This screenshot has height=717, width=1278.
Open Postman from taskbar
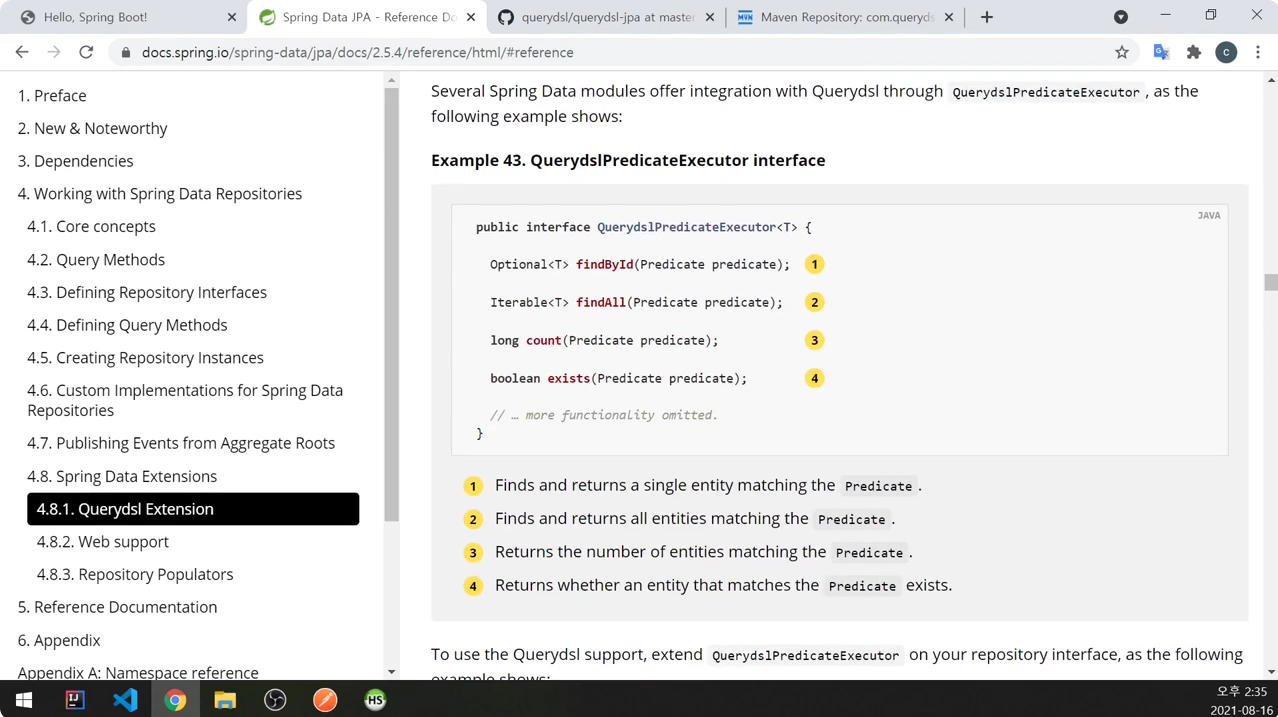[x=325, y=700]
